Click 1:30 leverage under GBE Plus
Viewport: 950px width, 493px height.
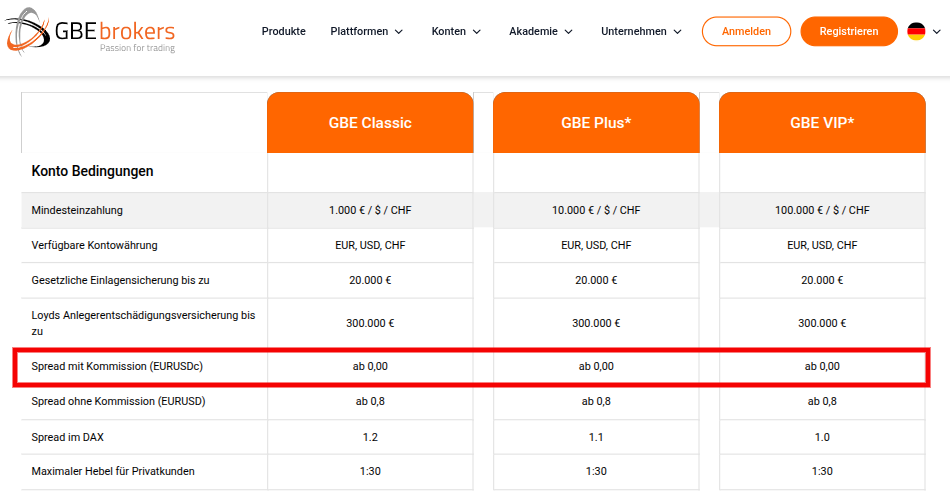pyautogui.click(x=596, y=471)
